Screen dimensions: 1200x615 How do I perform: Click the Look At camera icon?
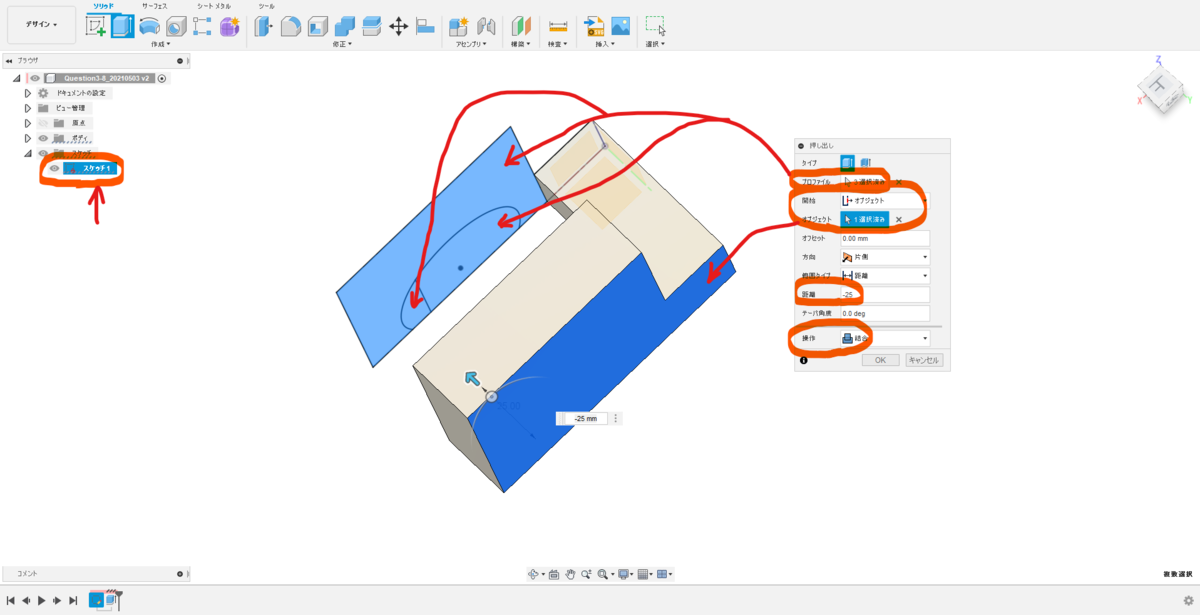click(553, 574)
